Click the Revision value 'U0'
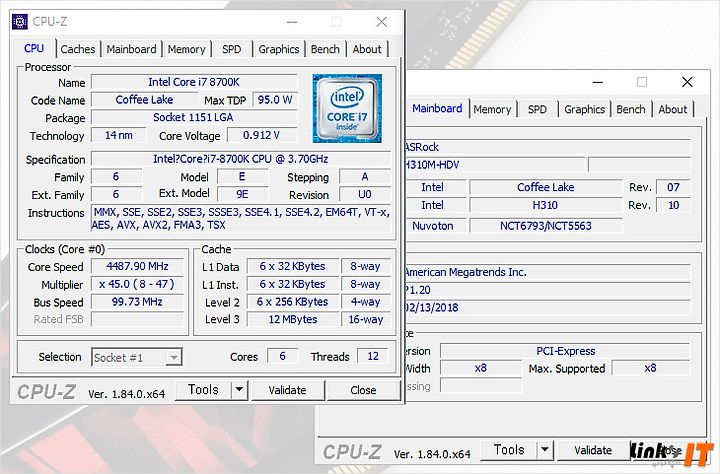Viewport: 720px width, 474px height. click(365, 194)
